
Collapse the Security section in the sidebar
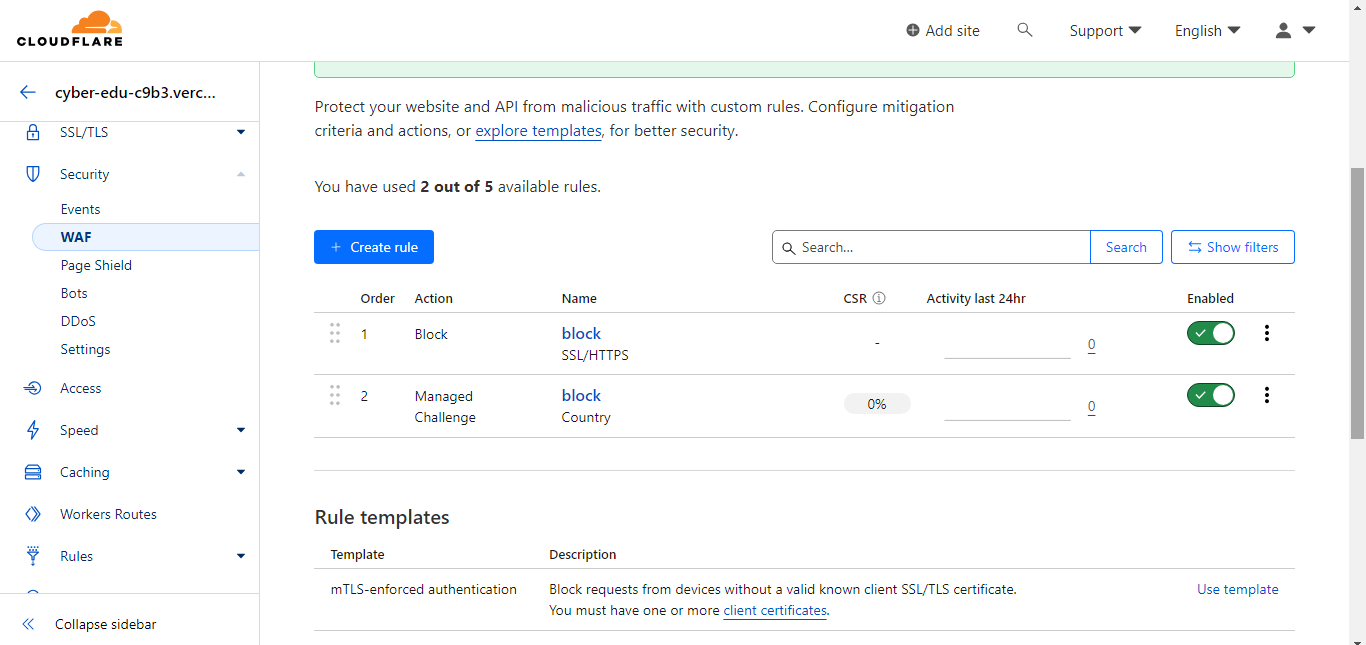pyautogui.click(x=241, y=174)
